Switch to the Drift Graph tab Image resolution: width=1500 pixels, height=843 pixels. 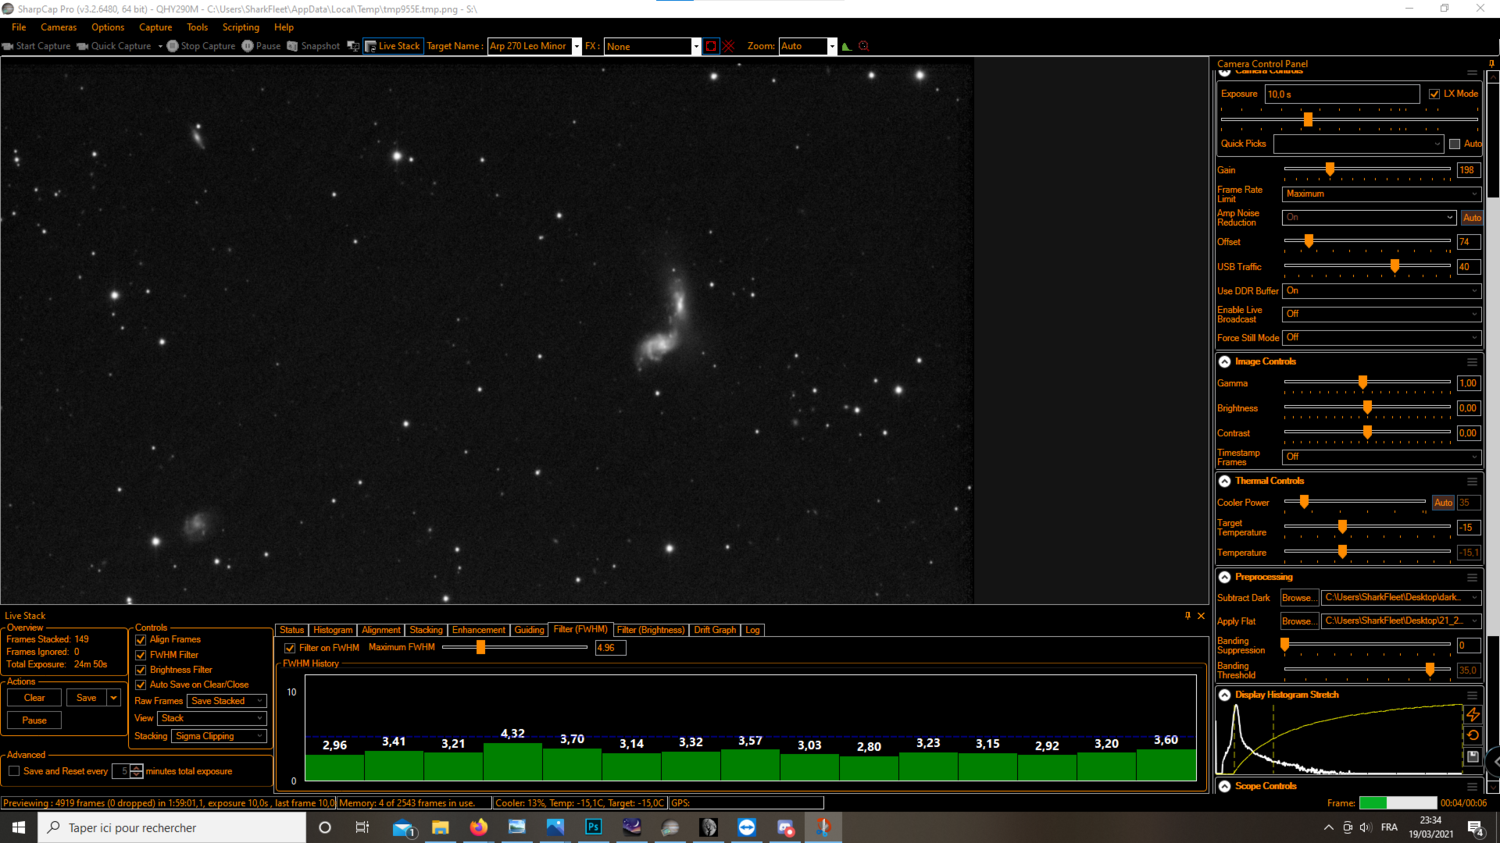715,630
